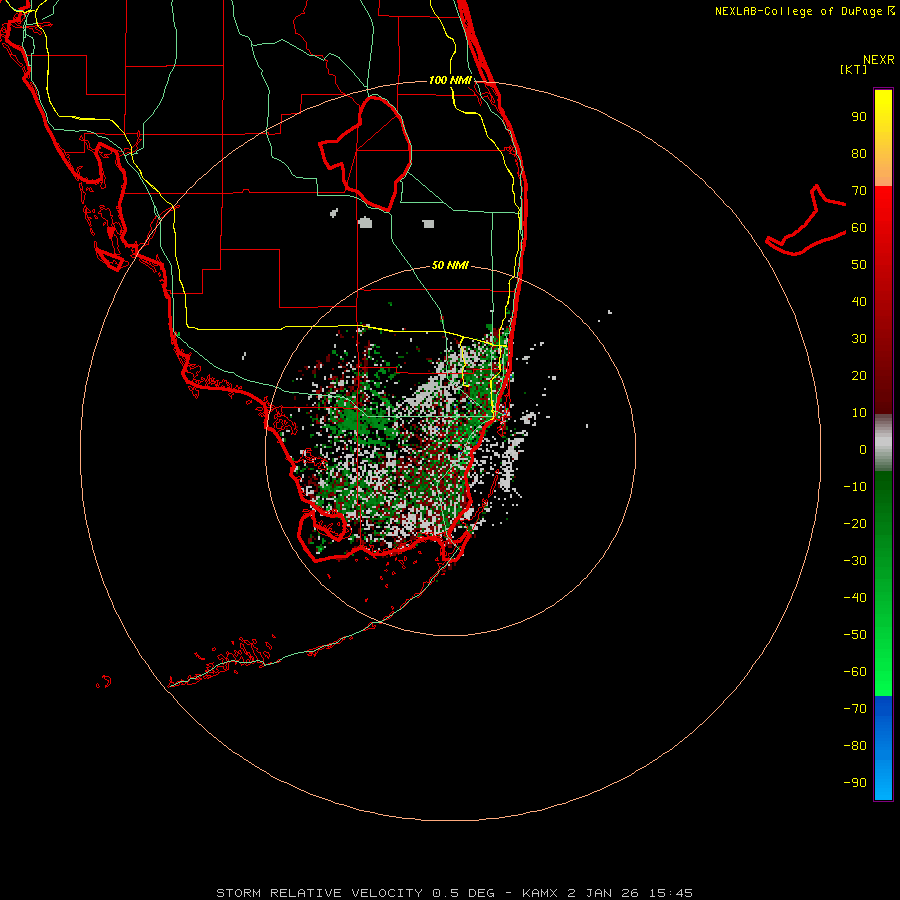
Task: Click the 10 value on the velocity scale
Action: pos(859,413)
